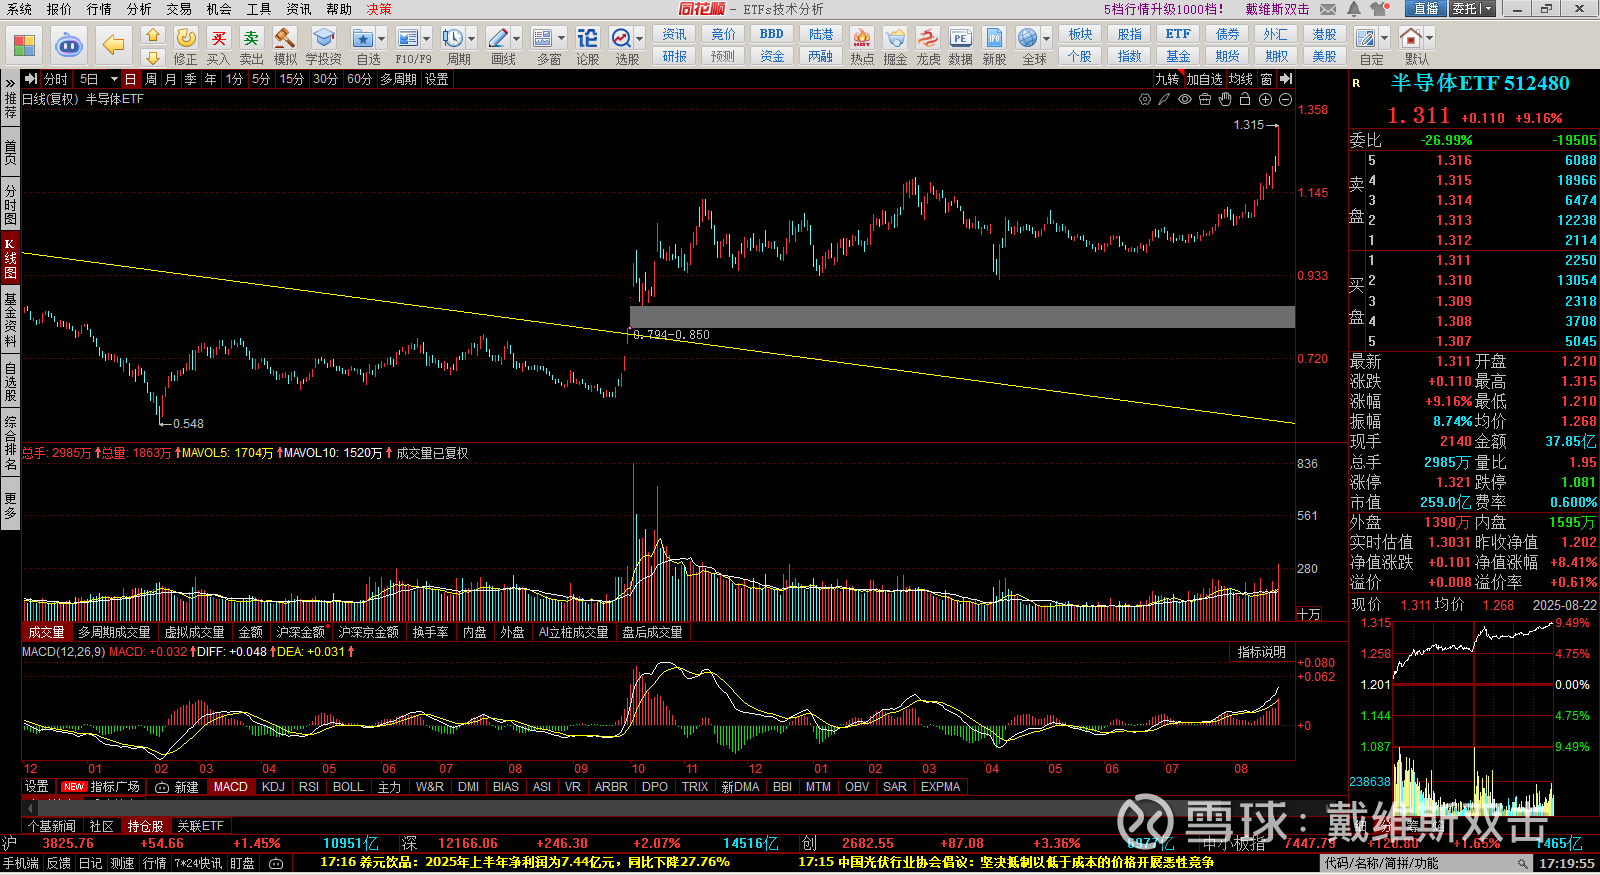This screenshot has height=875, width=1600.
Task: Click the 加自选 add to watchlist button
Action: click(1204, 79)
